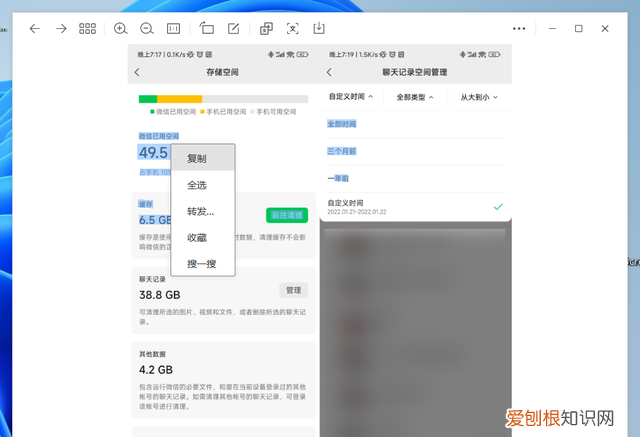Click the 聊天记录 label
This screenshot has height=437, width=640.
pyautogui.click(x=152, y=279)
